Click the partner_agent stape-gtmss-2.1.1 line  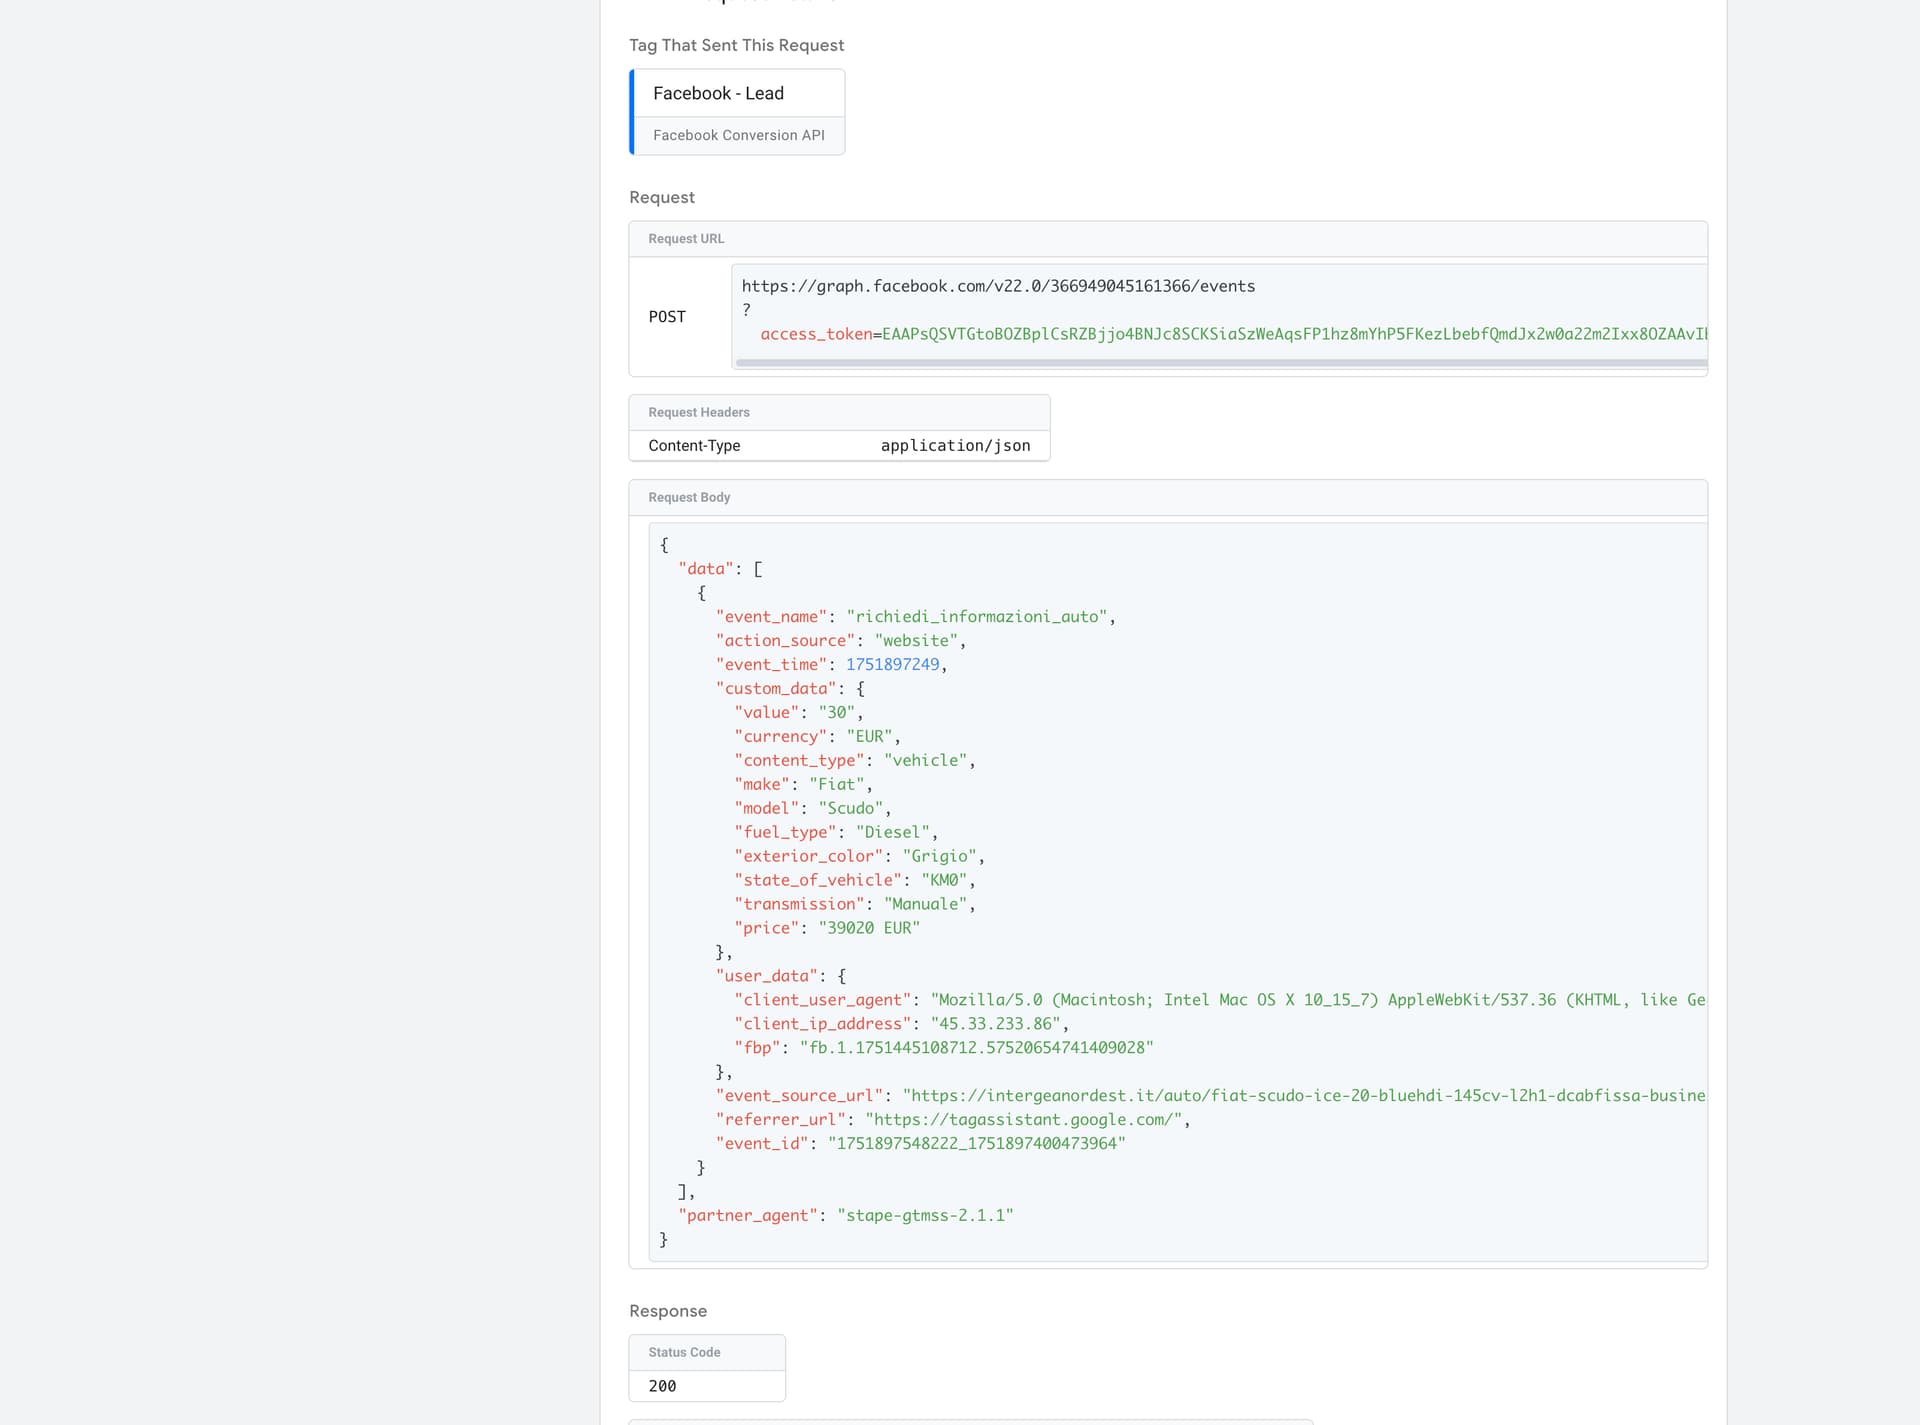click(x=845, y=1217)
